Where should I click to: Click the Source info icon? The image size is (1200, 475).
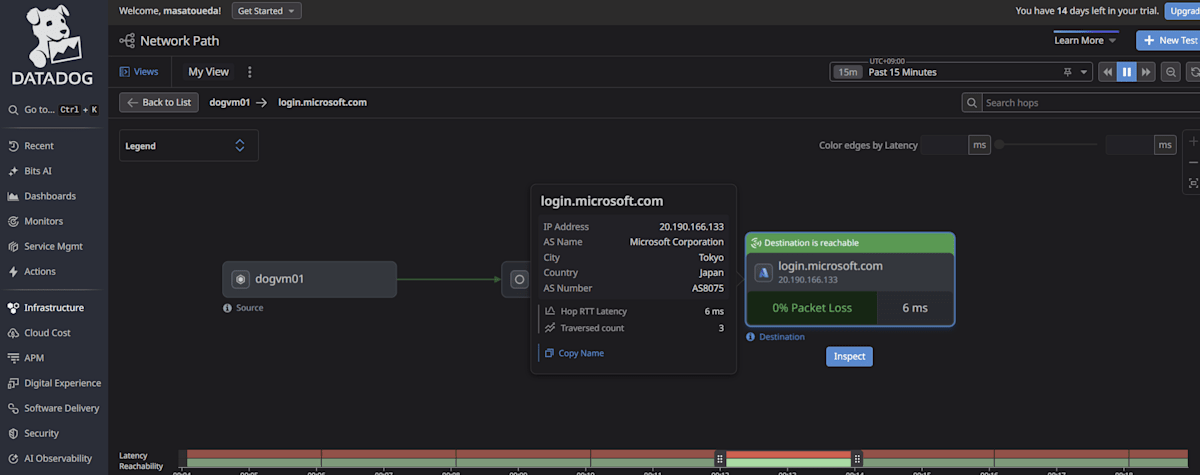click(x=228, y=308)
